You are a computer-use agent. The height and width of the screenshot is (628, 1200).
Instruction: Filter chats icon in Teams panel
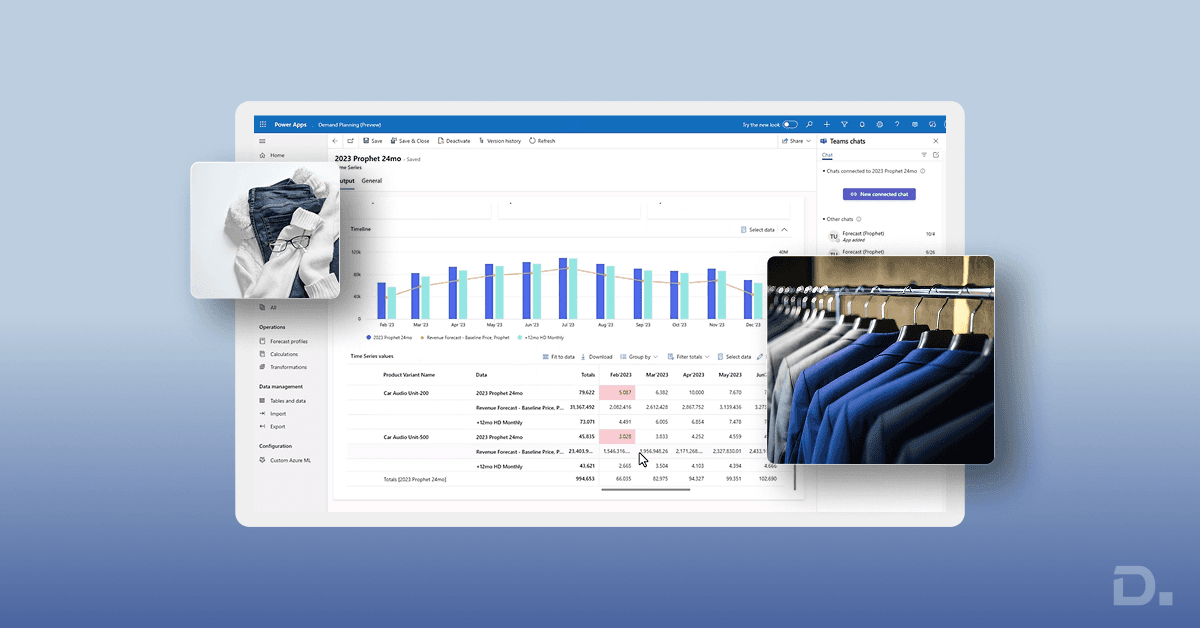pyautogui.click(x=924, y=155)
